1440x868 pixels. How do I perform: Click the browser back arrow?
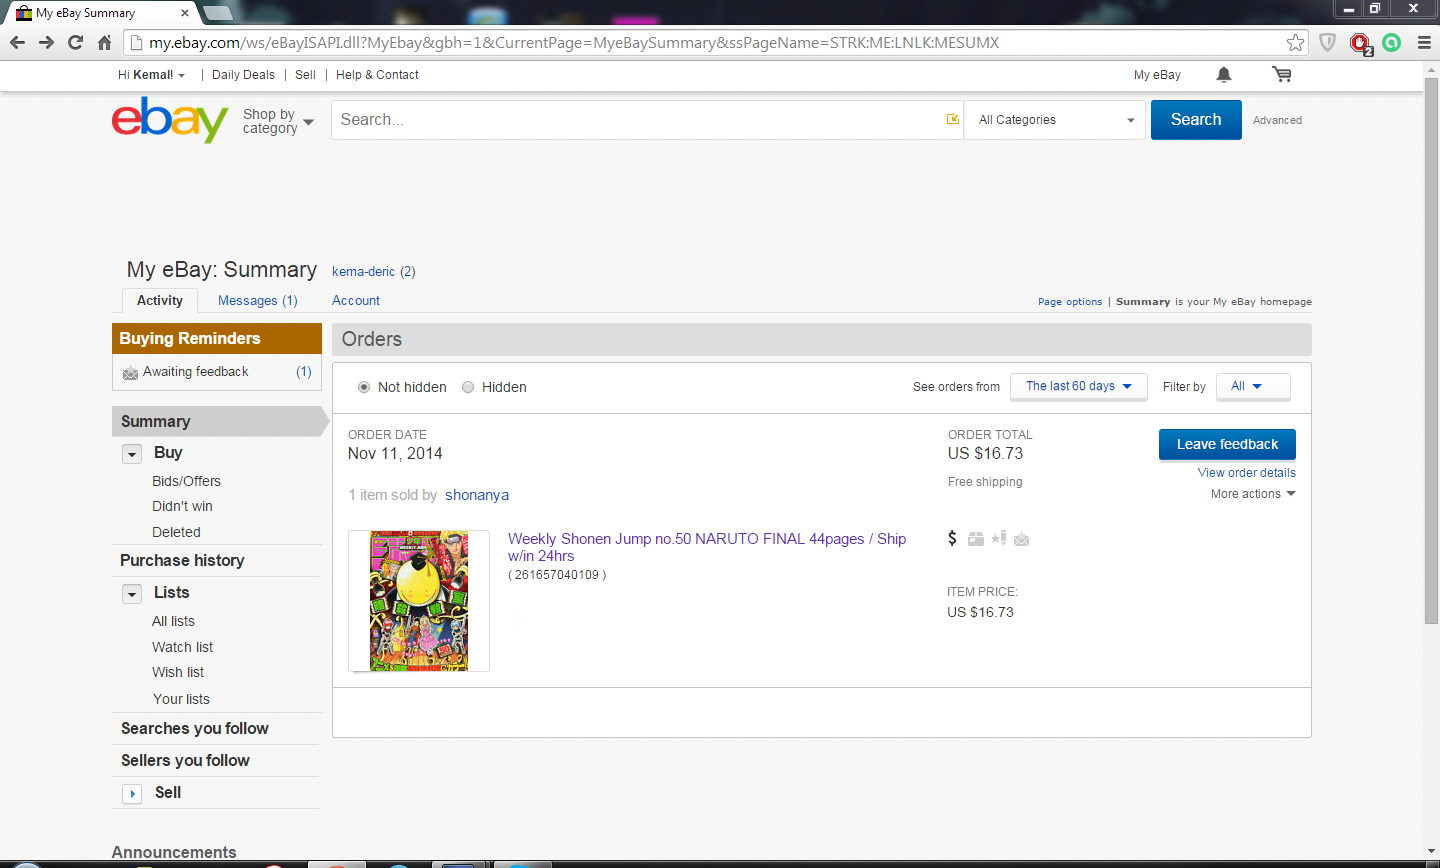[17, 42]
